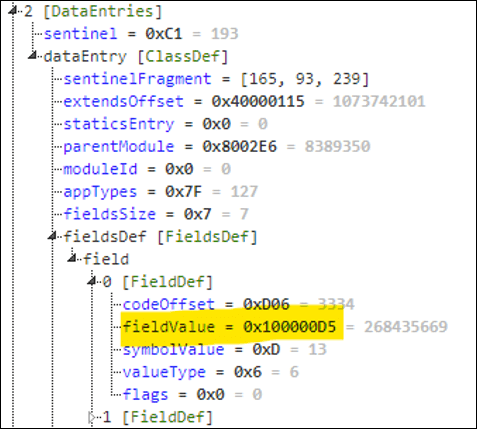Select the valueType = 0x6 row
The height and width of the screenshot is (429, 477).
point(211,372)
